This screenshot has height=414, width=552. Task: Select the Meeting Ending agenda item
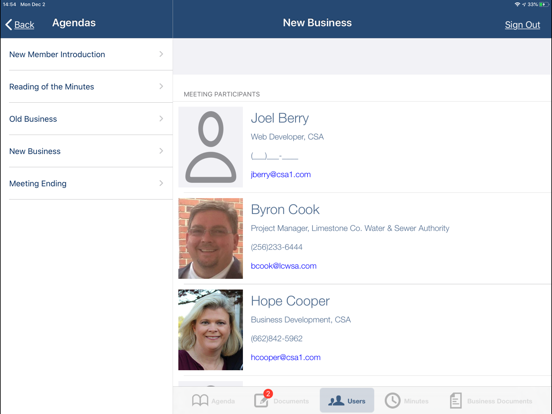tap(87, 183)
